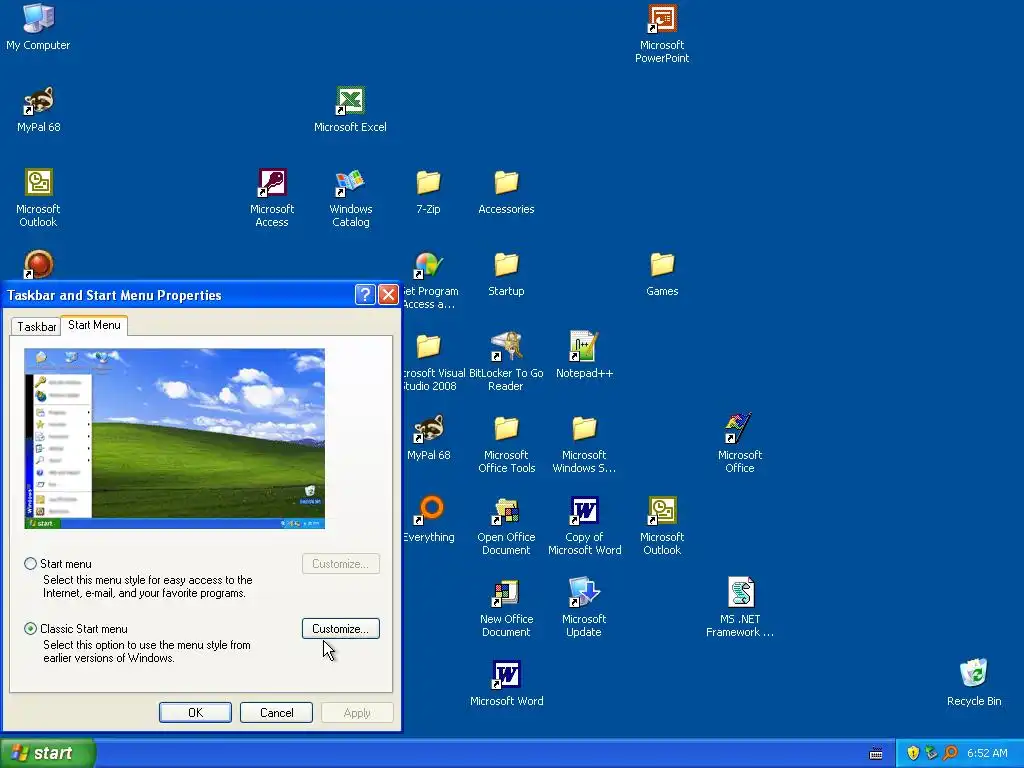Click the on-screen keyboard icon in taskbar
Viewport: 1024px width, 768px height.
tap(876, 754)
